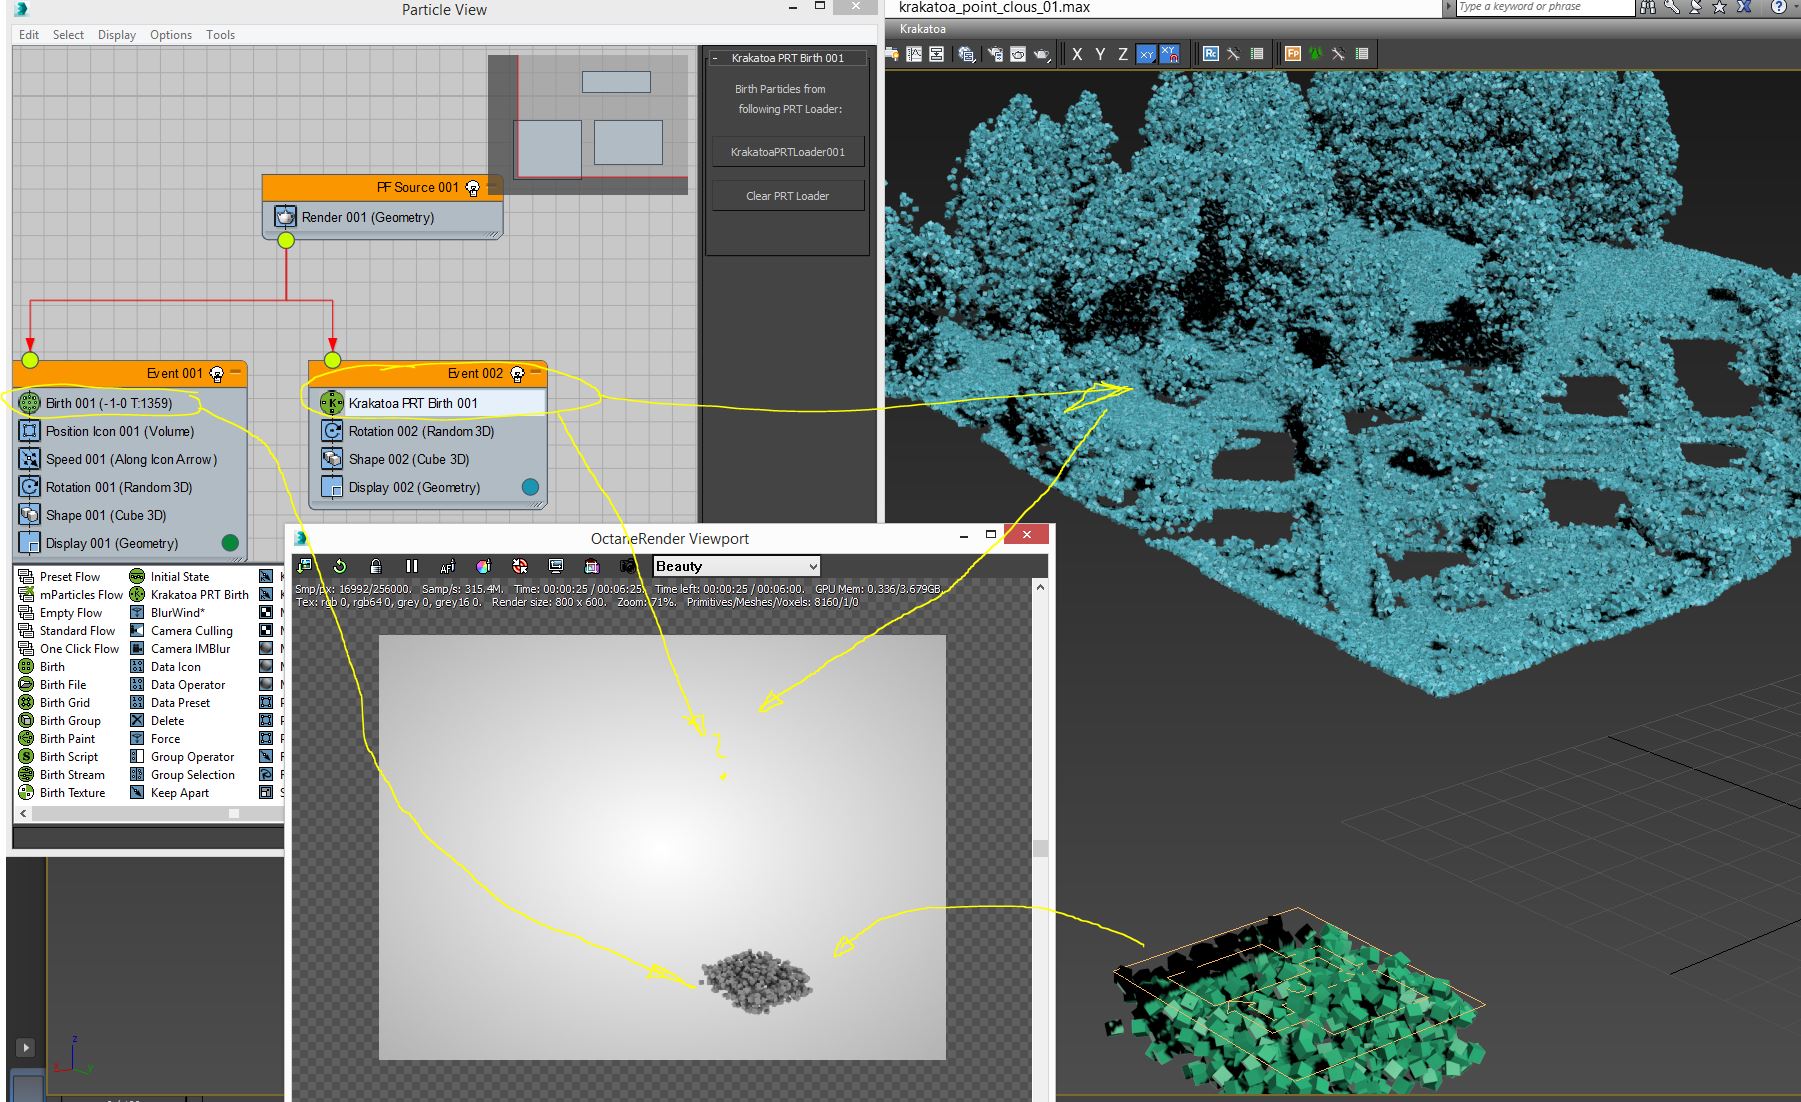Select the Birth 001 operator icon
This screenshot has width=1801, height=1102.
[x=29, y=403]
